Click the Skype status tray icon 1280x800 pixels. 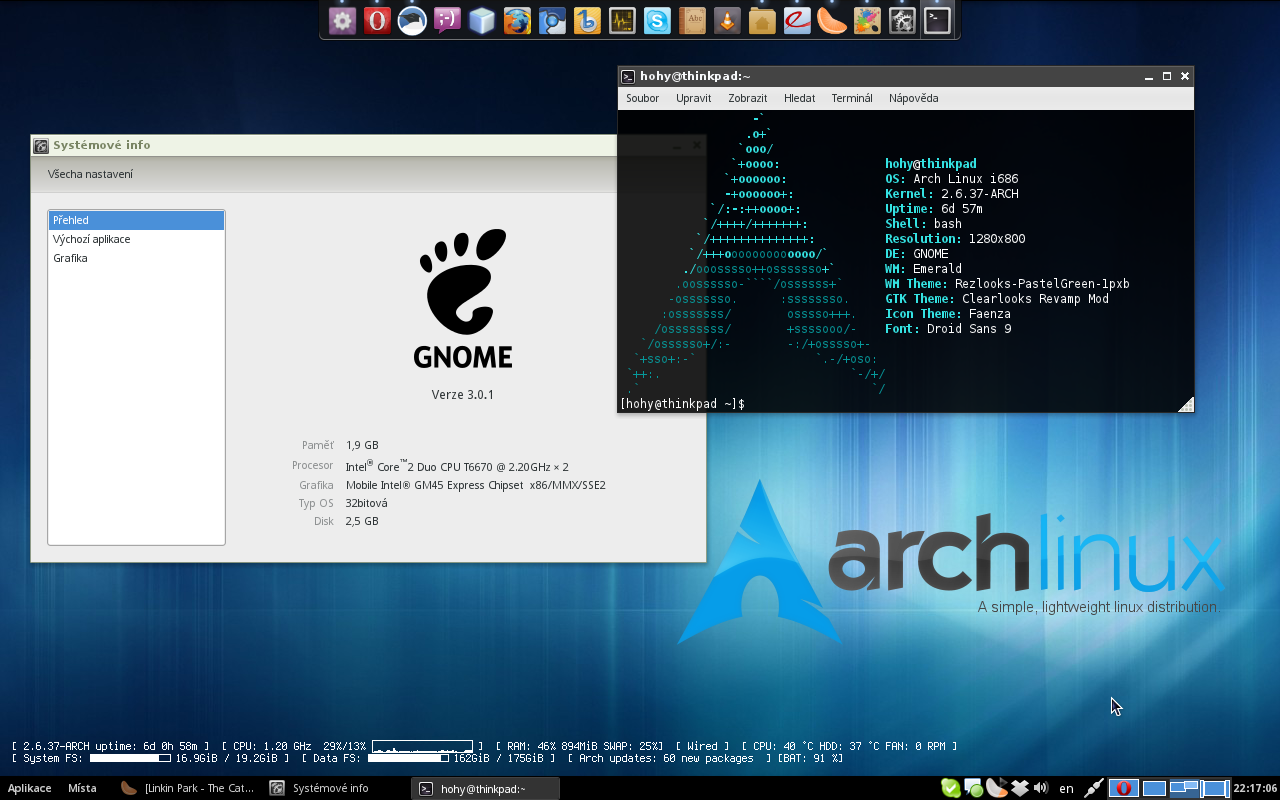(951, 788)
